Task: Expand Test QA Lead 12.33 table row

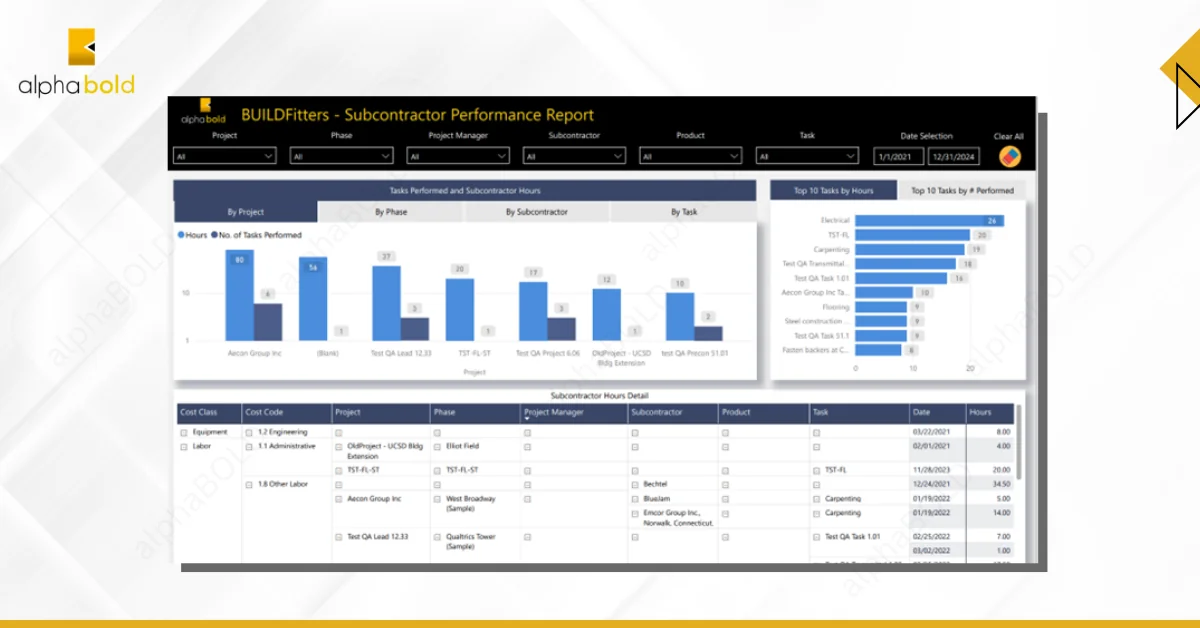Action: (x=339, y=537)
